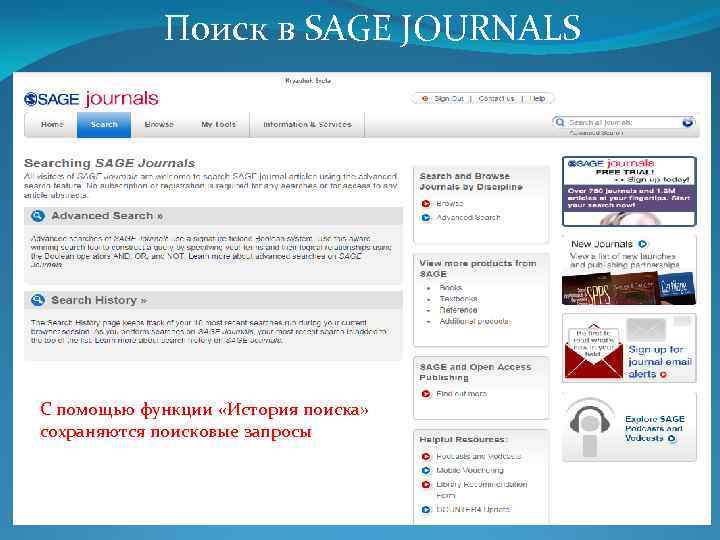720x540 pixels.
Task: Open the My Tools tab
Action: point(219,124)
